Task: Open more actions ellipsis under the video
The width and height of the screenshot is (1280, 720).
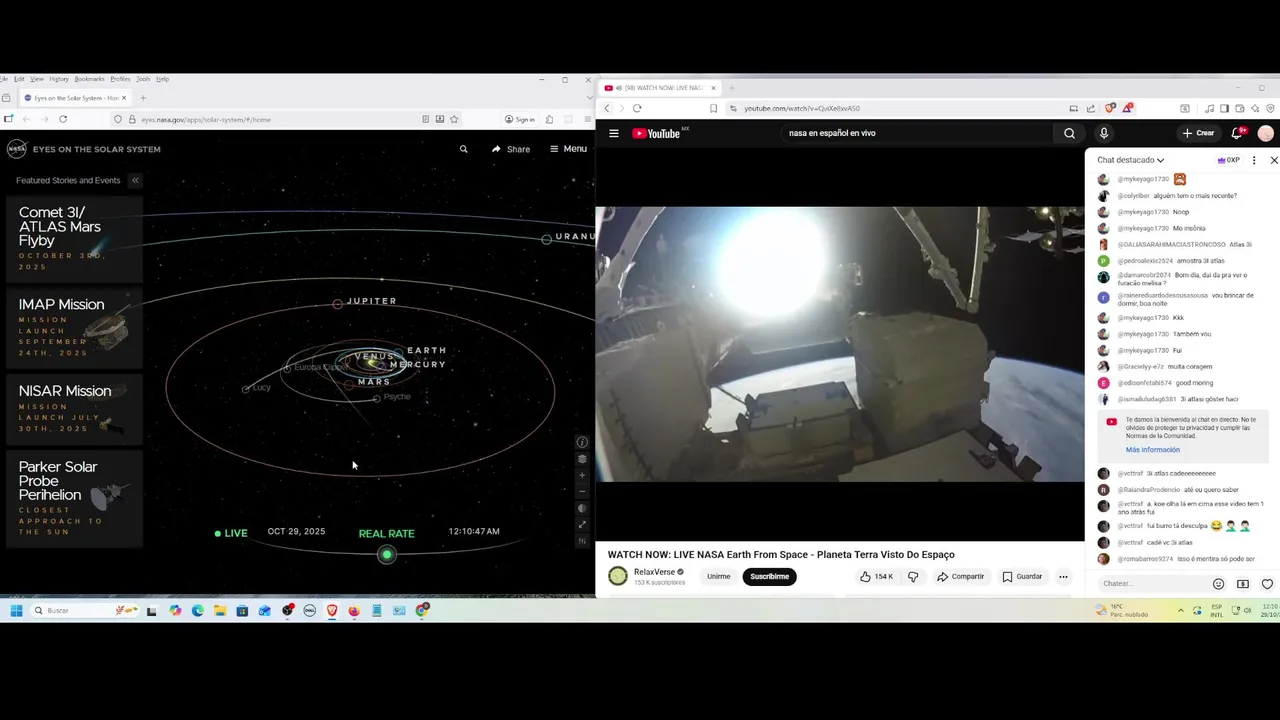Action: click(x=1063, y=576)
